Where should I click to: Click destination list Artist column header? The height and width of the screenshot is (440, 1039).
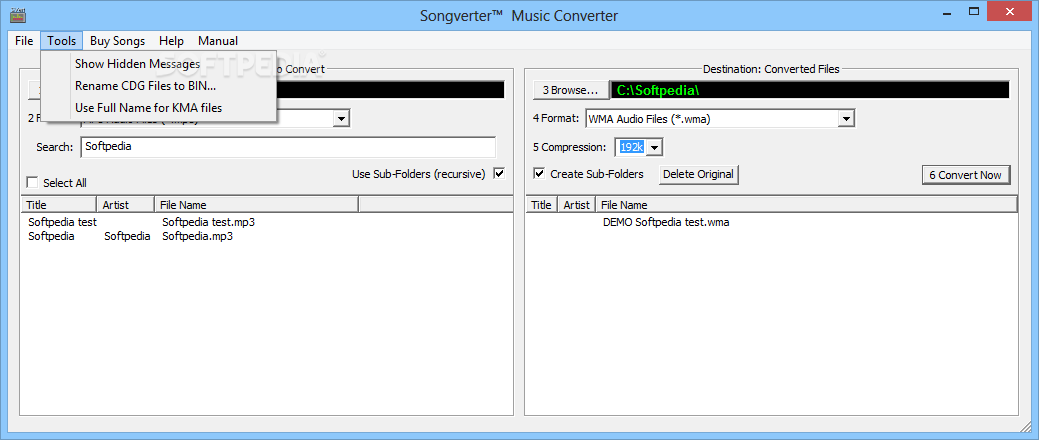576,205
